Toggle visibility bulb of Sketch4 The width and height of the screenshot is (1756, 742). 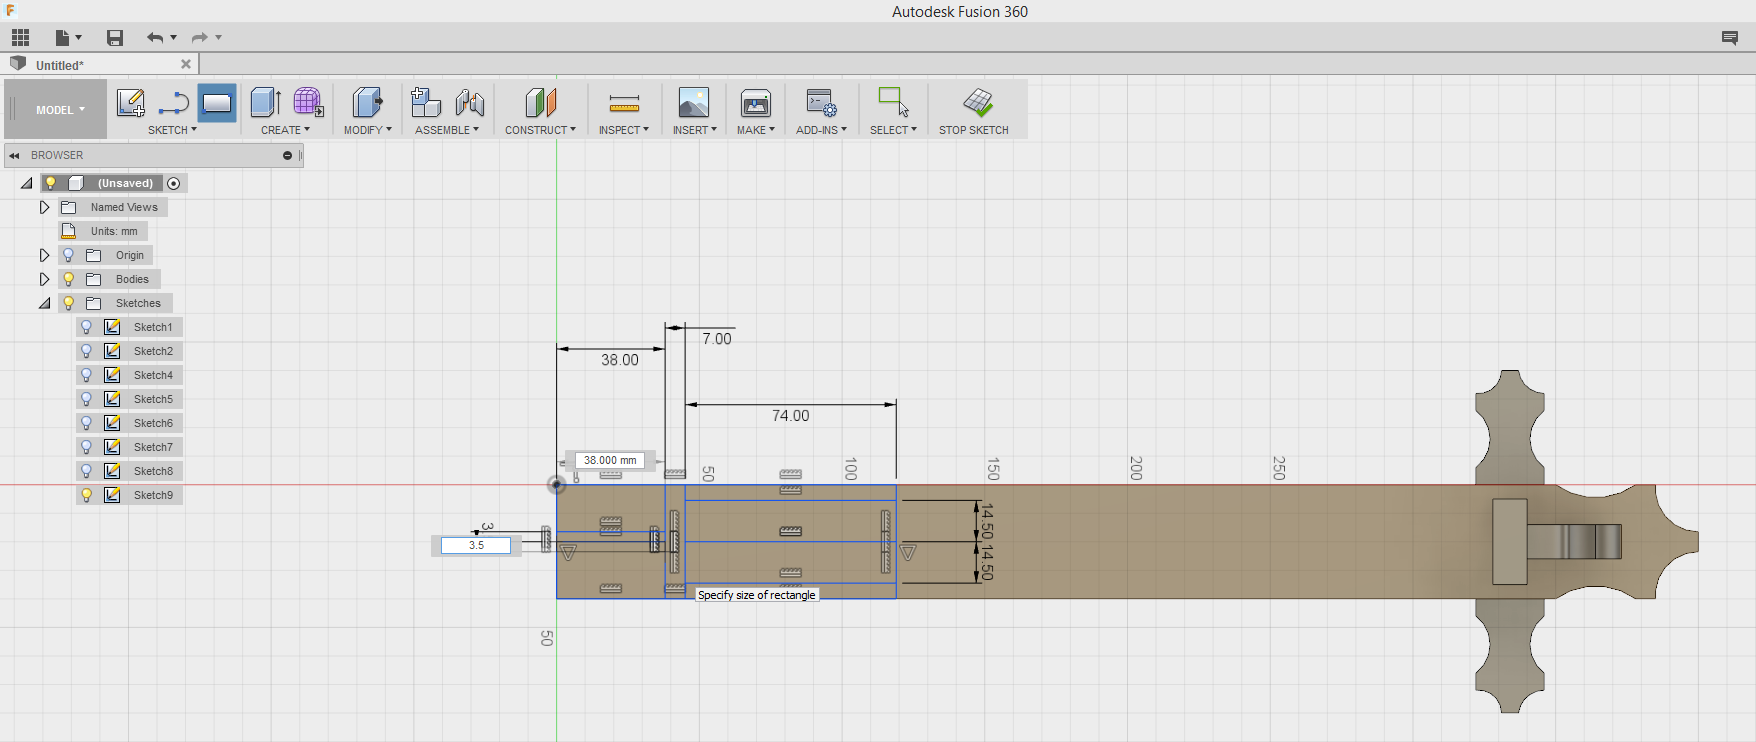point(86,375)
